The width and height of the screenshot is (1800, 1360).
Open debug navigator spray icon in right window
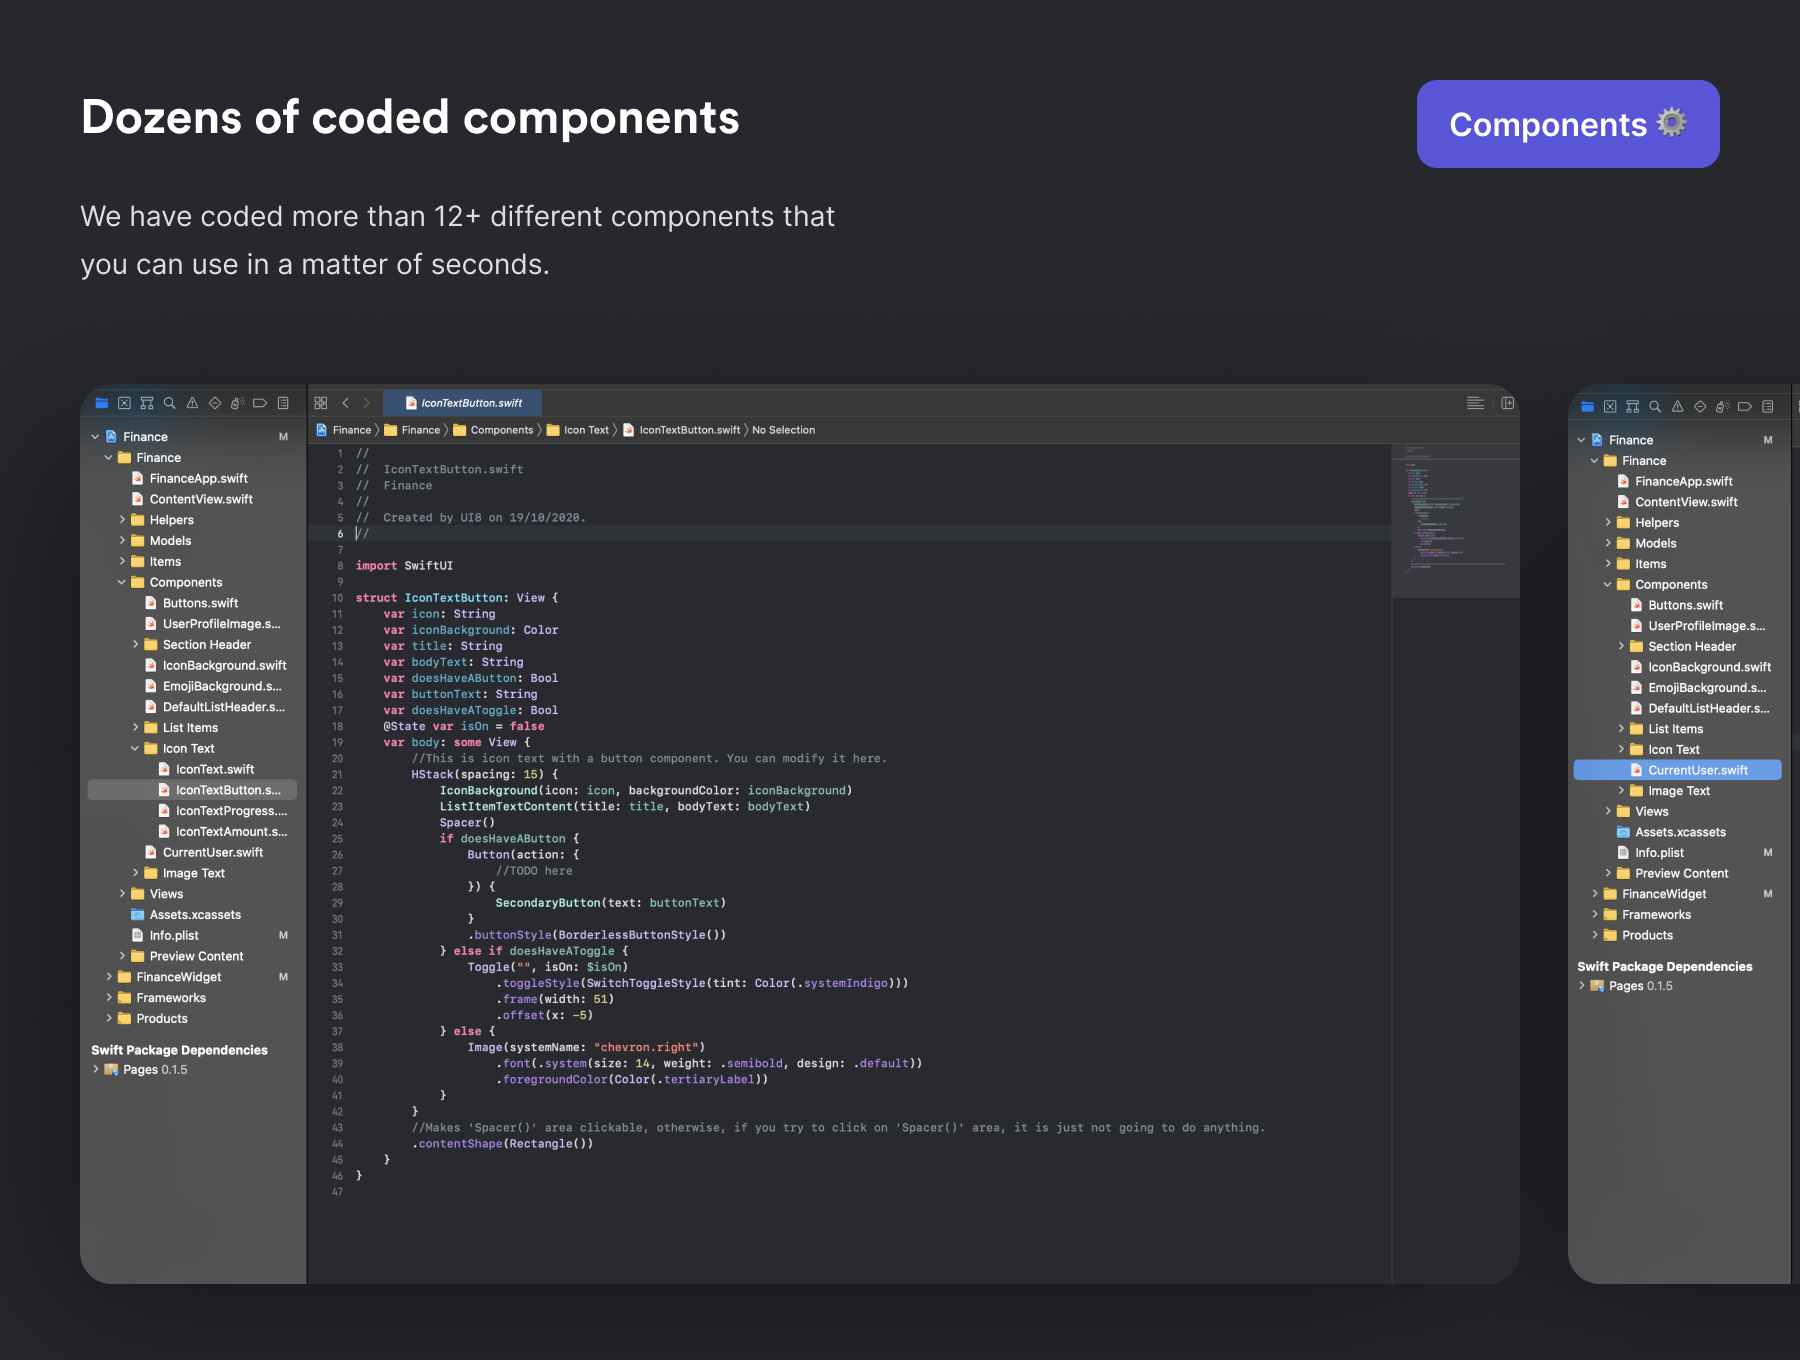1722,406
